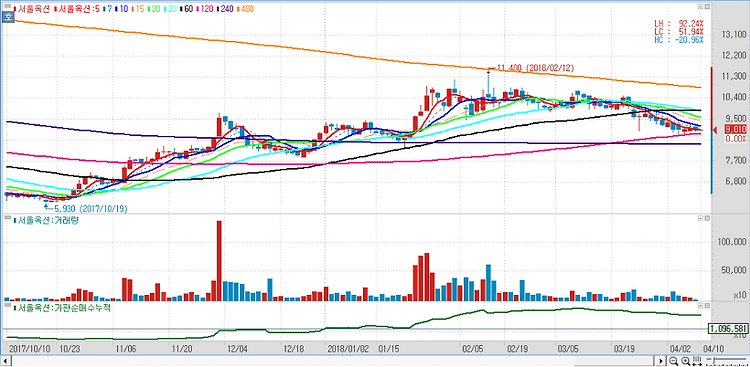The height and width of the screenshot is (367, 750).
Task: Click the red current-price arrow marker
Action: (x=716, y=130)
